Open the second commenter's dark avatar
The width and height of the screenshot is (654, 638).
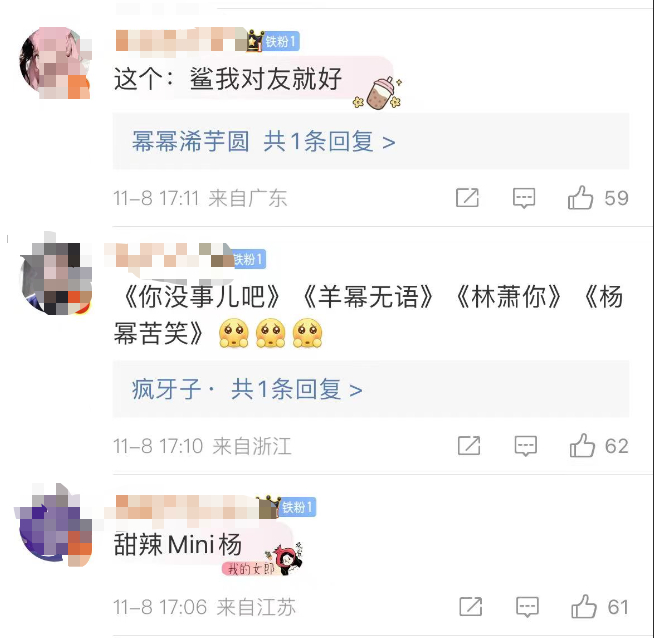[x=55, y=279]
